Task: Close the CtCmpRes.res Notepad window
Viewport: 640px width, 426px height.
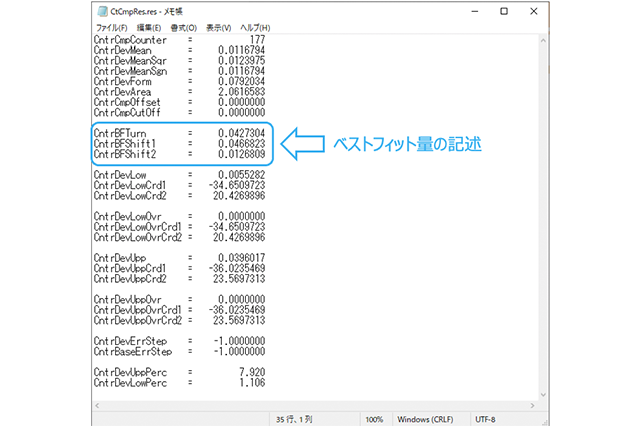Action: pyautogui.click(x=535, y=9)
